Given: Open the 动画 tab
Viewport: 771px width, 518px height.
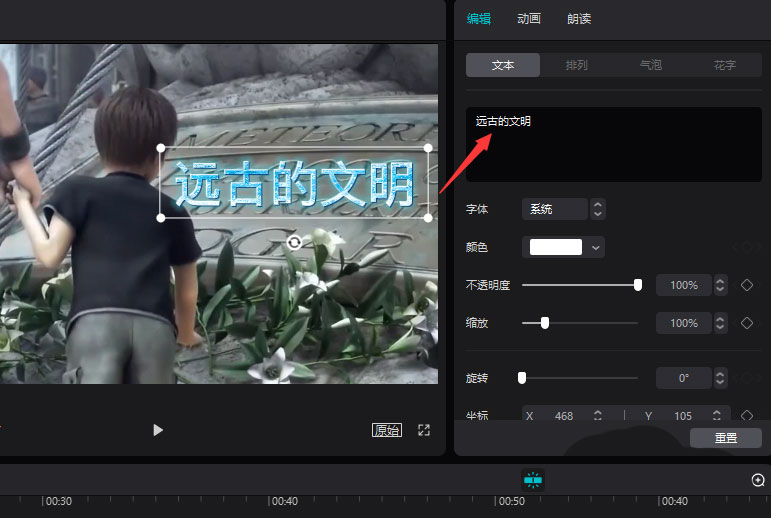Looking at the screenshot, I should tap(529, 19).
